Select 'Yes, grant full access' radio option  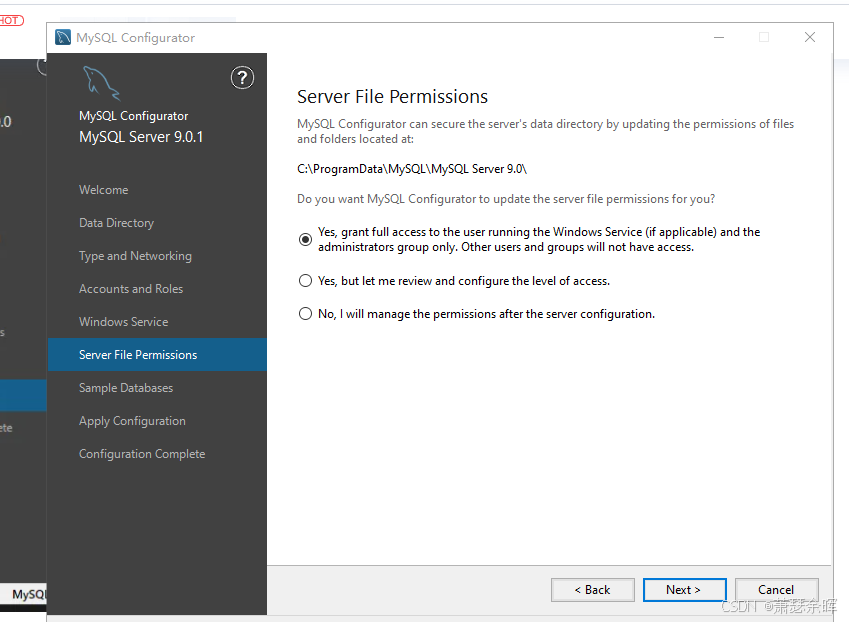tap(306, 239)
